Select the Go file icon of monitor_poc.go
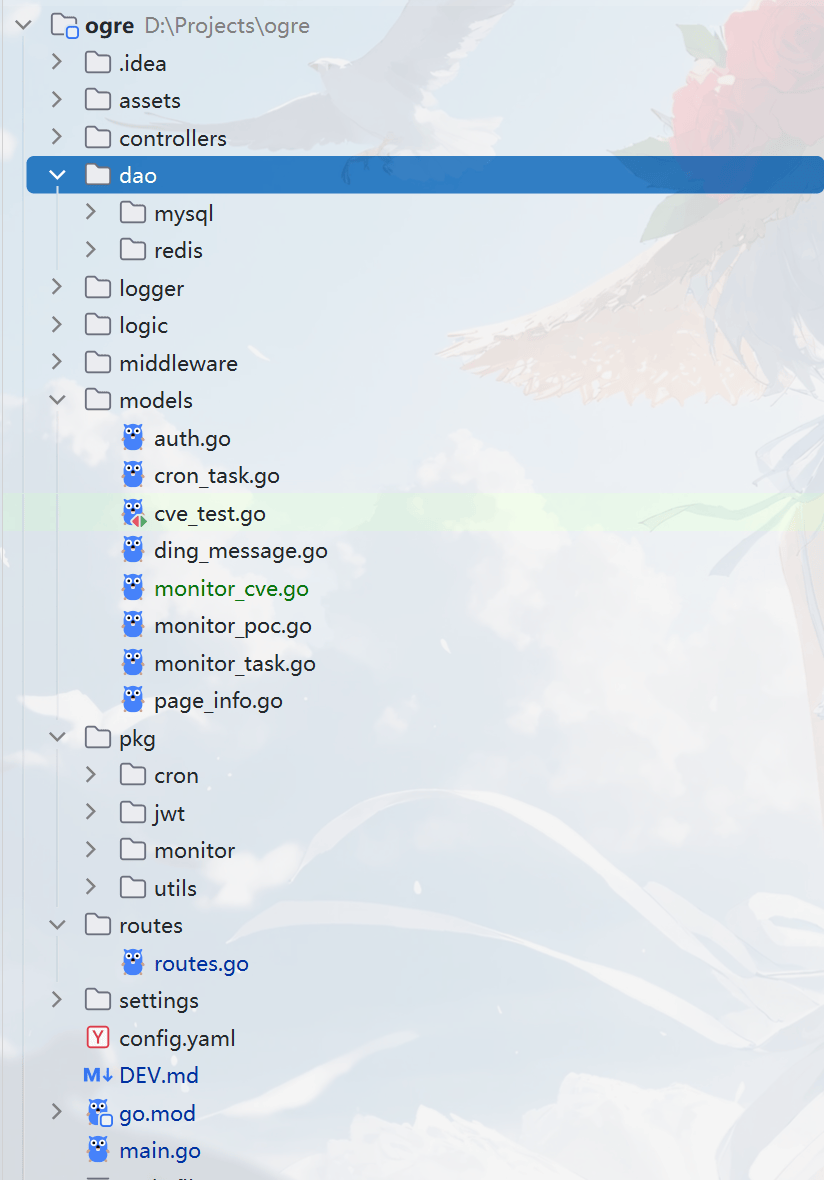Viewport: 824px width, 1180px height. pyautogui.click(x=133, y=625)
